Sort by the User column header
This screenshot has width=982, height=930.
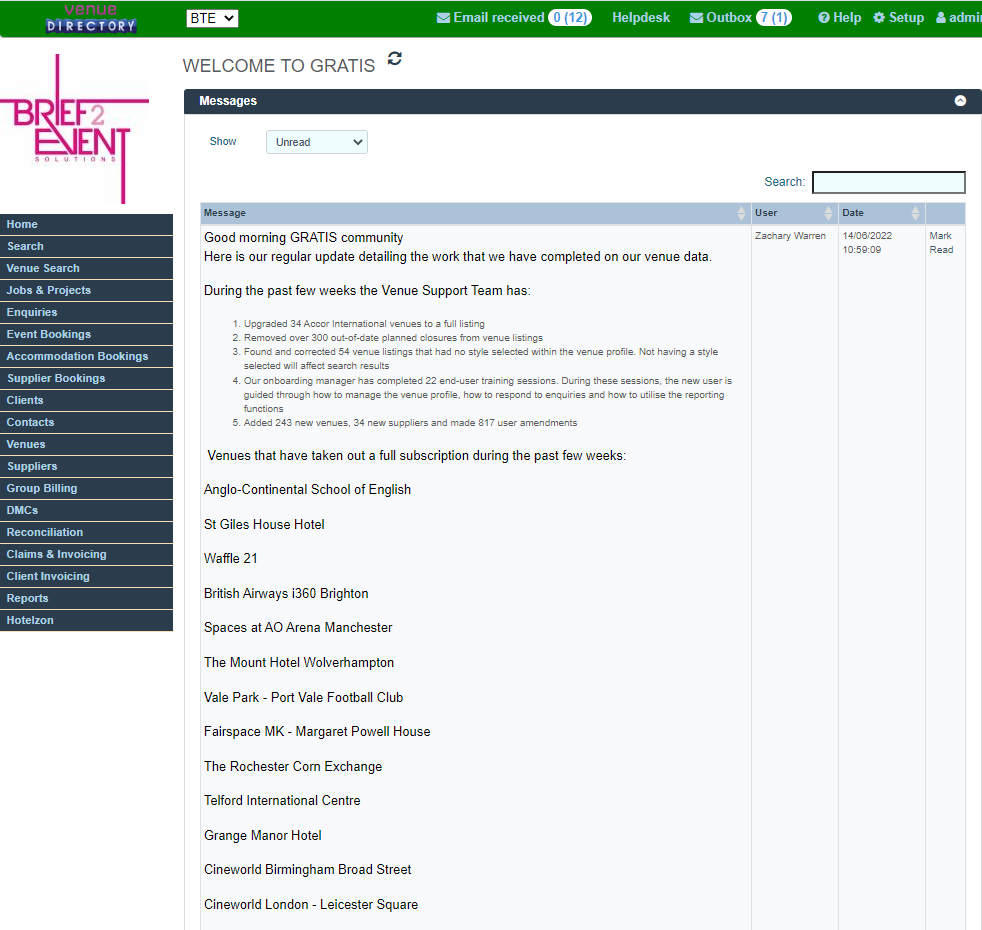pos(795,213)
